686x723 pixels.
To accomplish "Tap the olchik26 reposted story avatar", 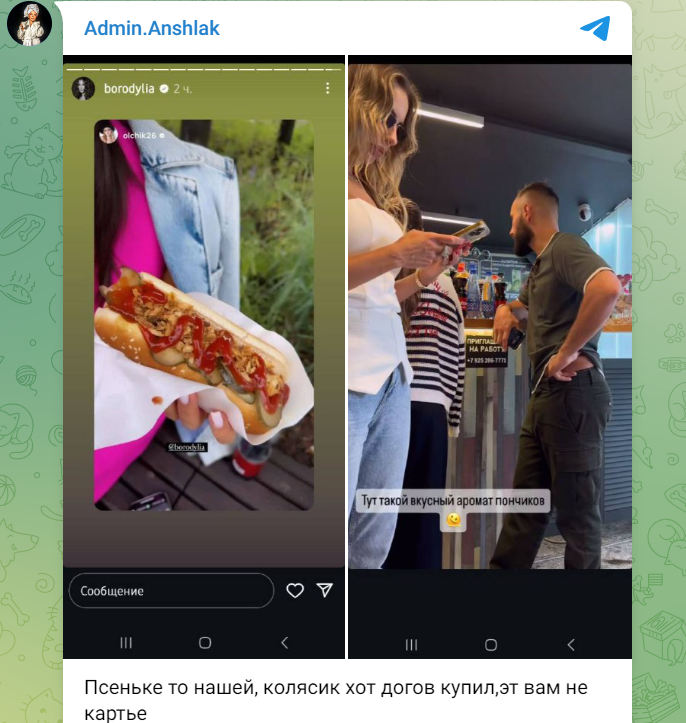I will (108, 135).
